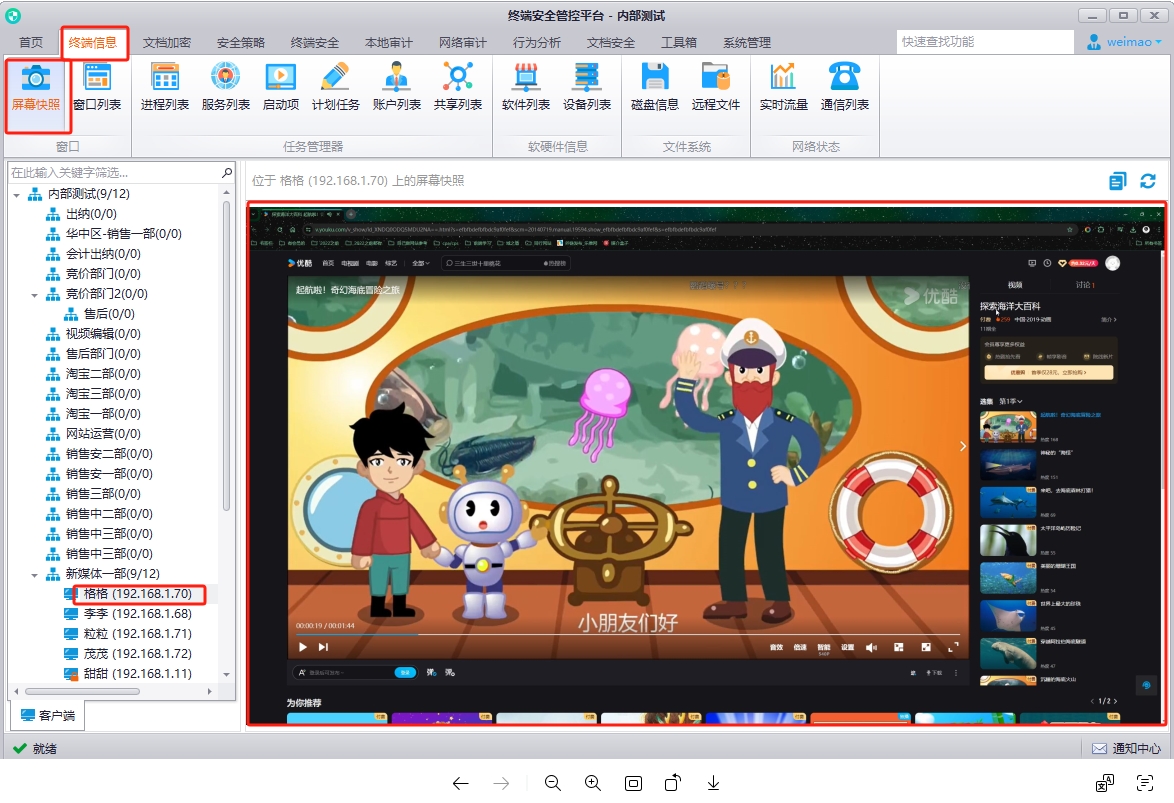Click the tree panel vertical scrollbar
Screen dimensions: 1174x803
226,356
